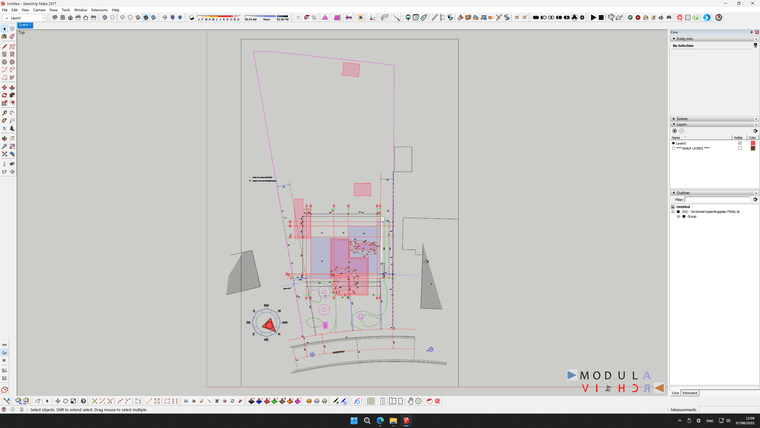Click the red Layer0 color swatch
The width and height of the screenshot is (760, 428).
coord(753,143)
